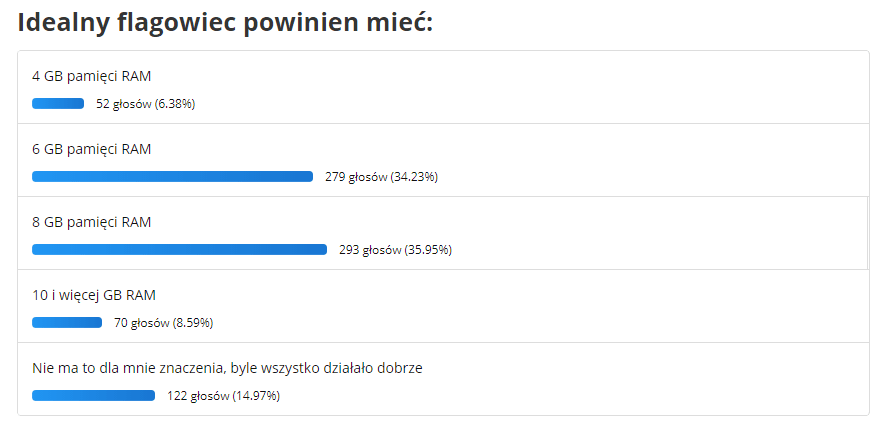Select the 'Nie ma to dla mnie znaczenia' answer
The image size is (882, 432).
[x=227, y=368]
